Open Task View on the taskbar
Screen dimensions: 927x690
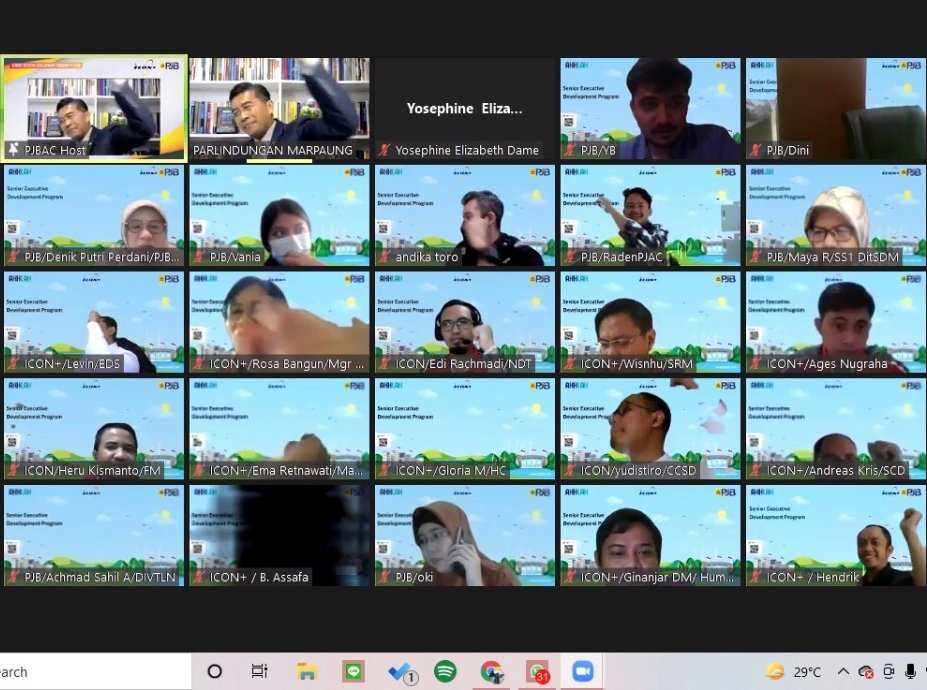coord(260,671)
